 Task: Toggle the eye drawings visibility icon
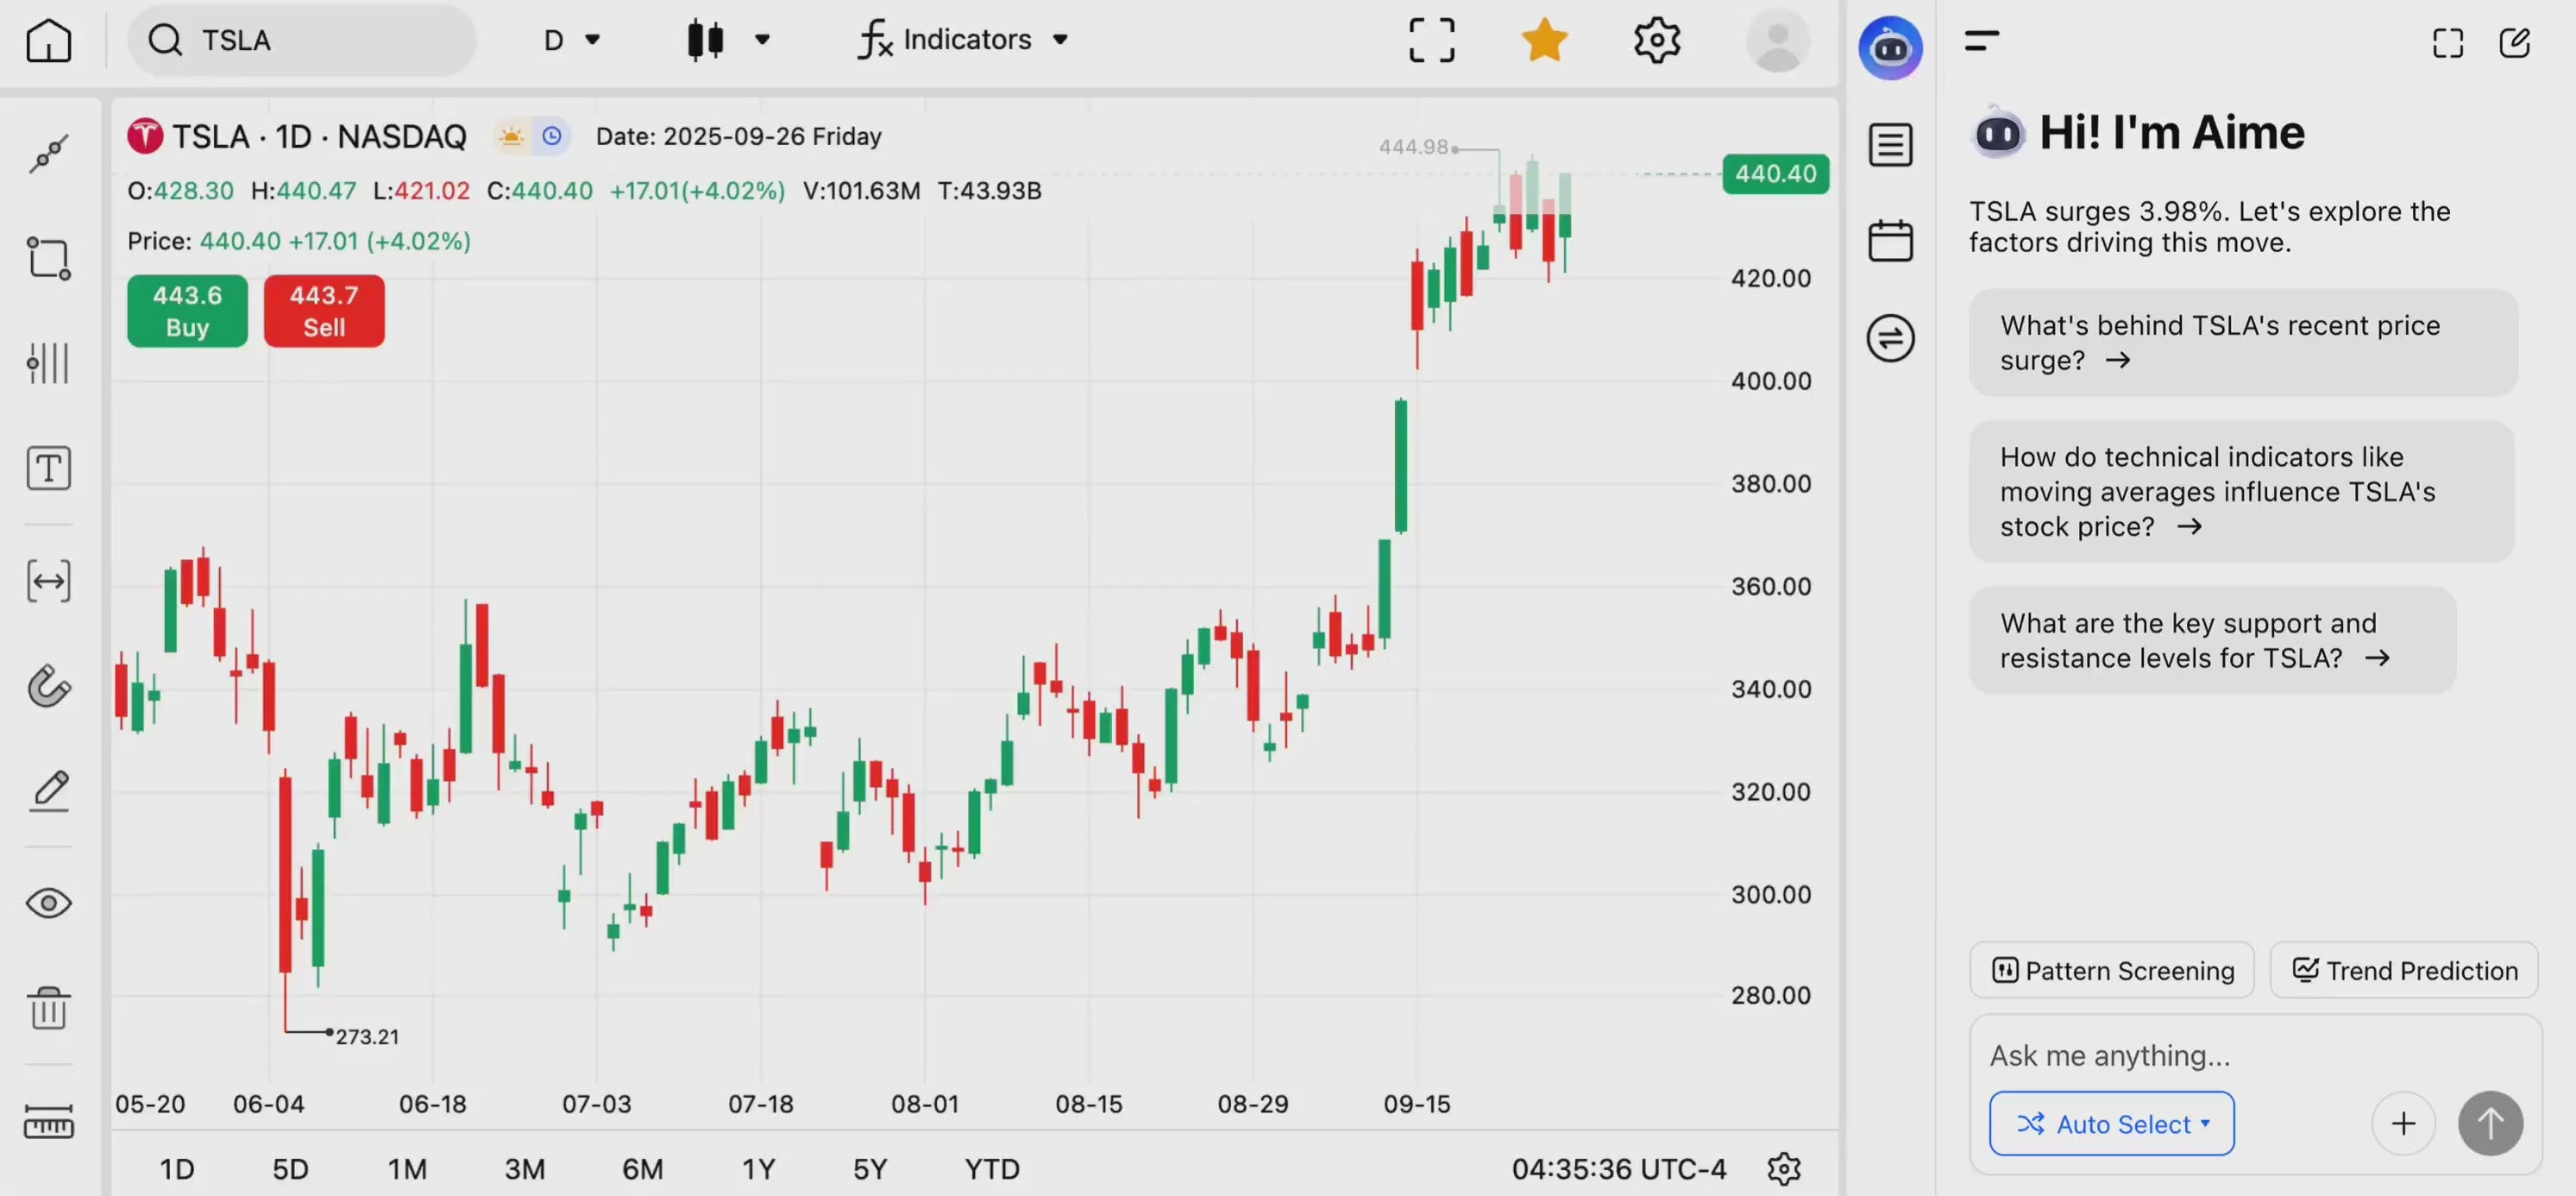coord(48,903)
